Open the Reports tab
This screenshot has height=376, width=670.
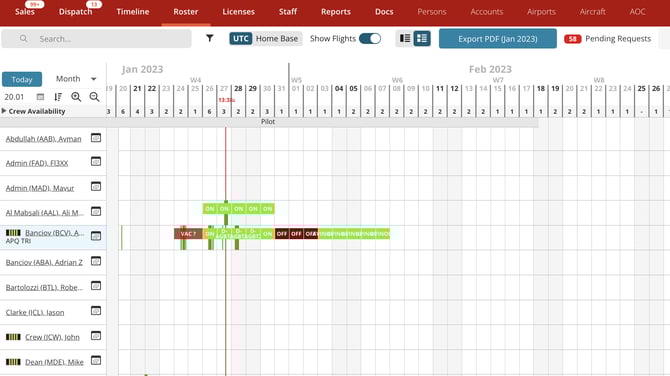coord(336,12)
